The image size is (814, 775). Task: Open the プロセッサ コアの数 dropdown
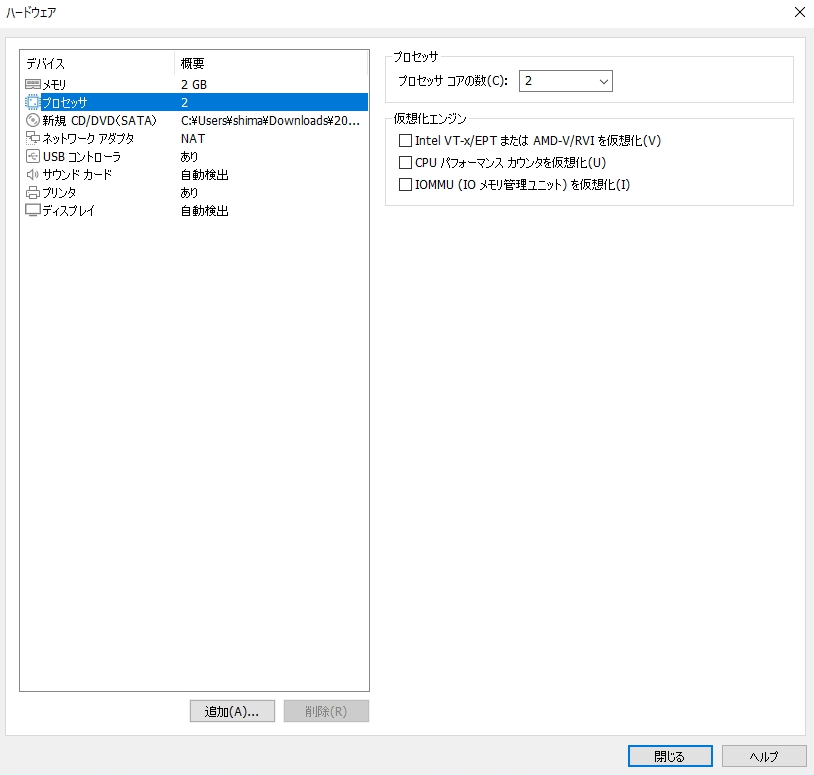click(566, 81)
